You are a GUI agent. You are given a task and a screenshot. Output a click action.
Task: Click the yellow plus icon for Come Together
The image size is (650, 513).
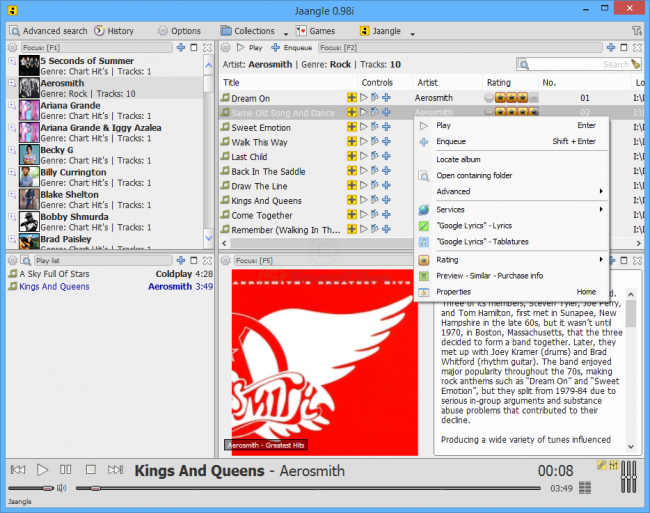coord(352,215)
